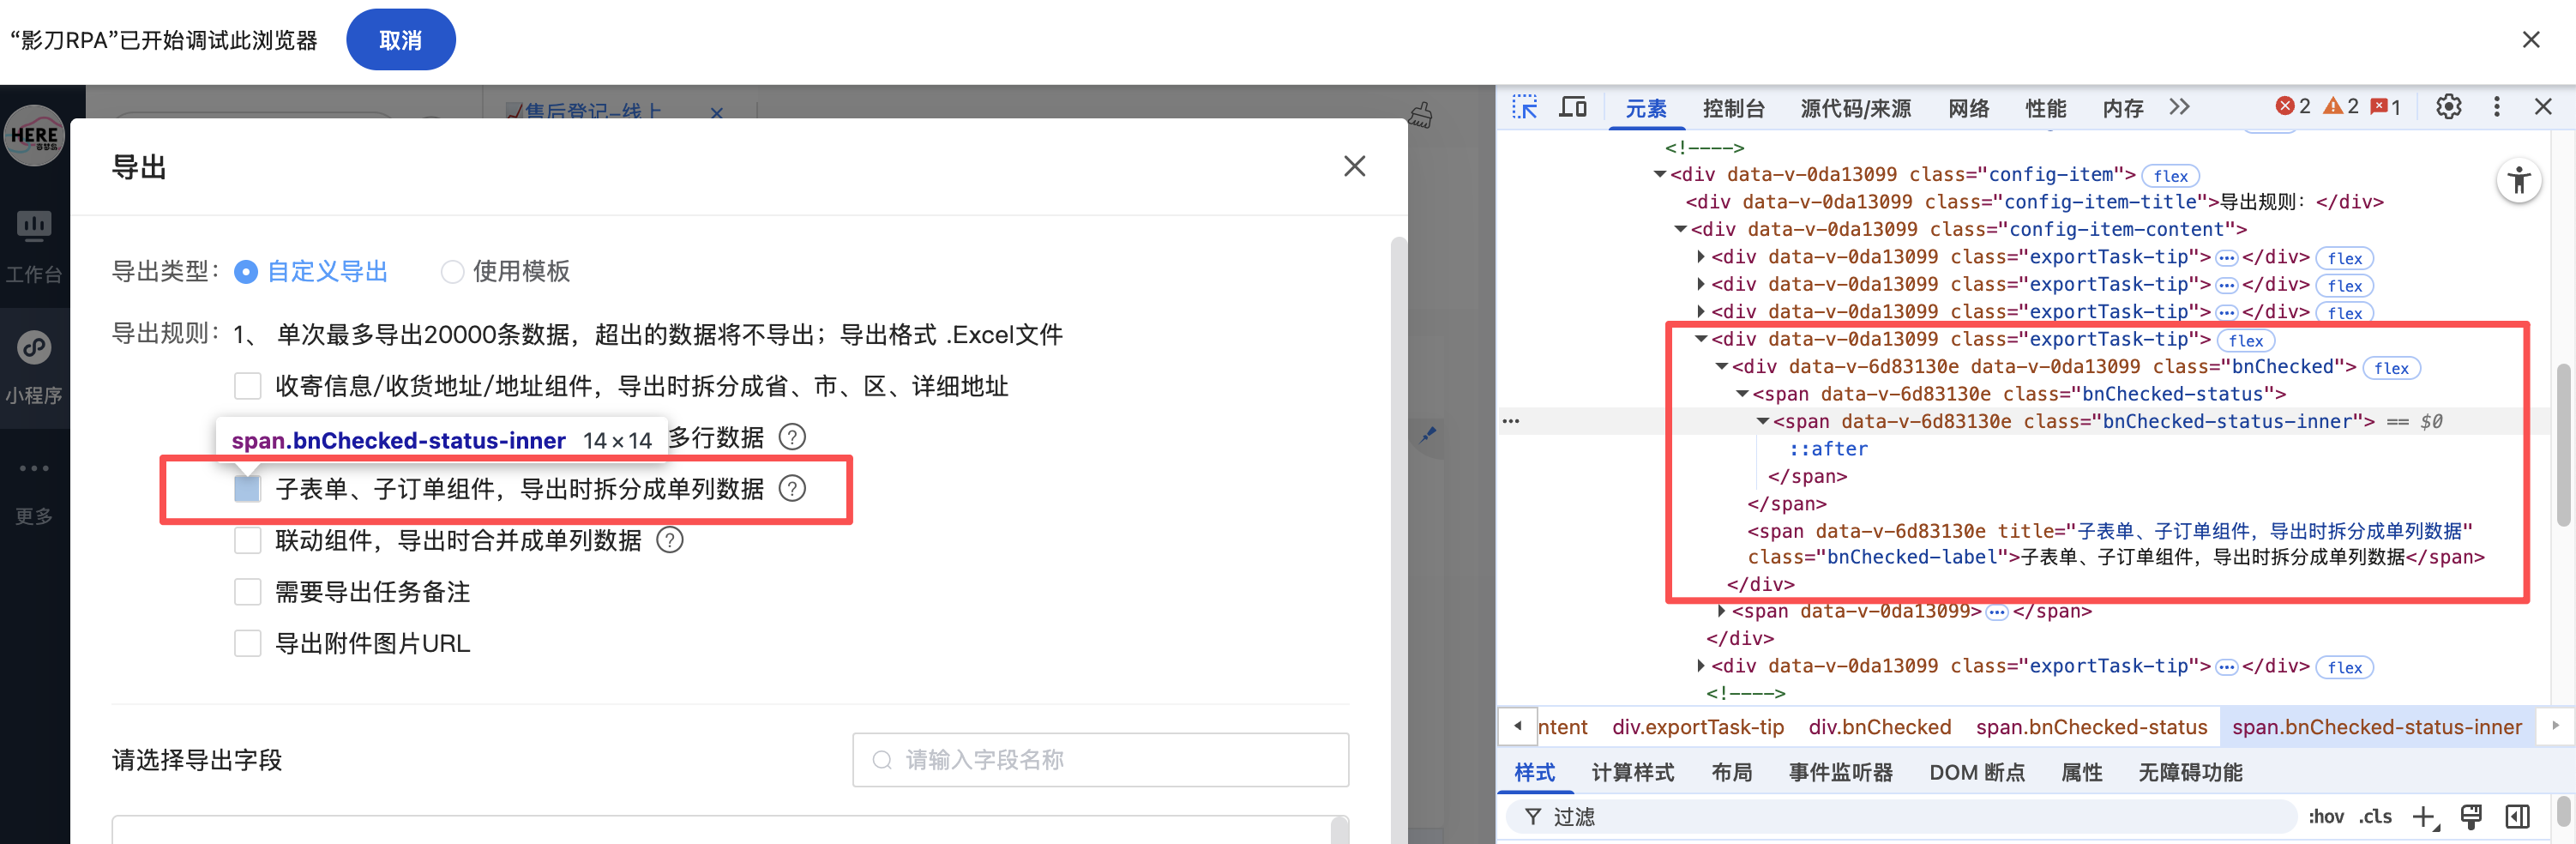2576x844 pixels.
Task: Check 需要导出任务备注 checkbox
Action: click(x=247, y=592)
